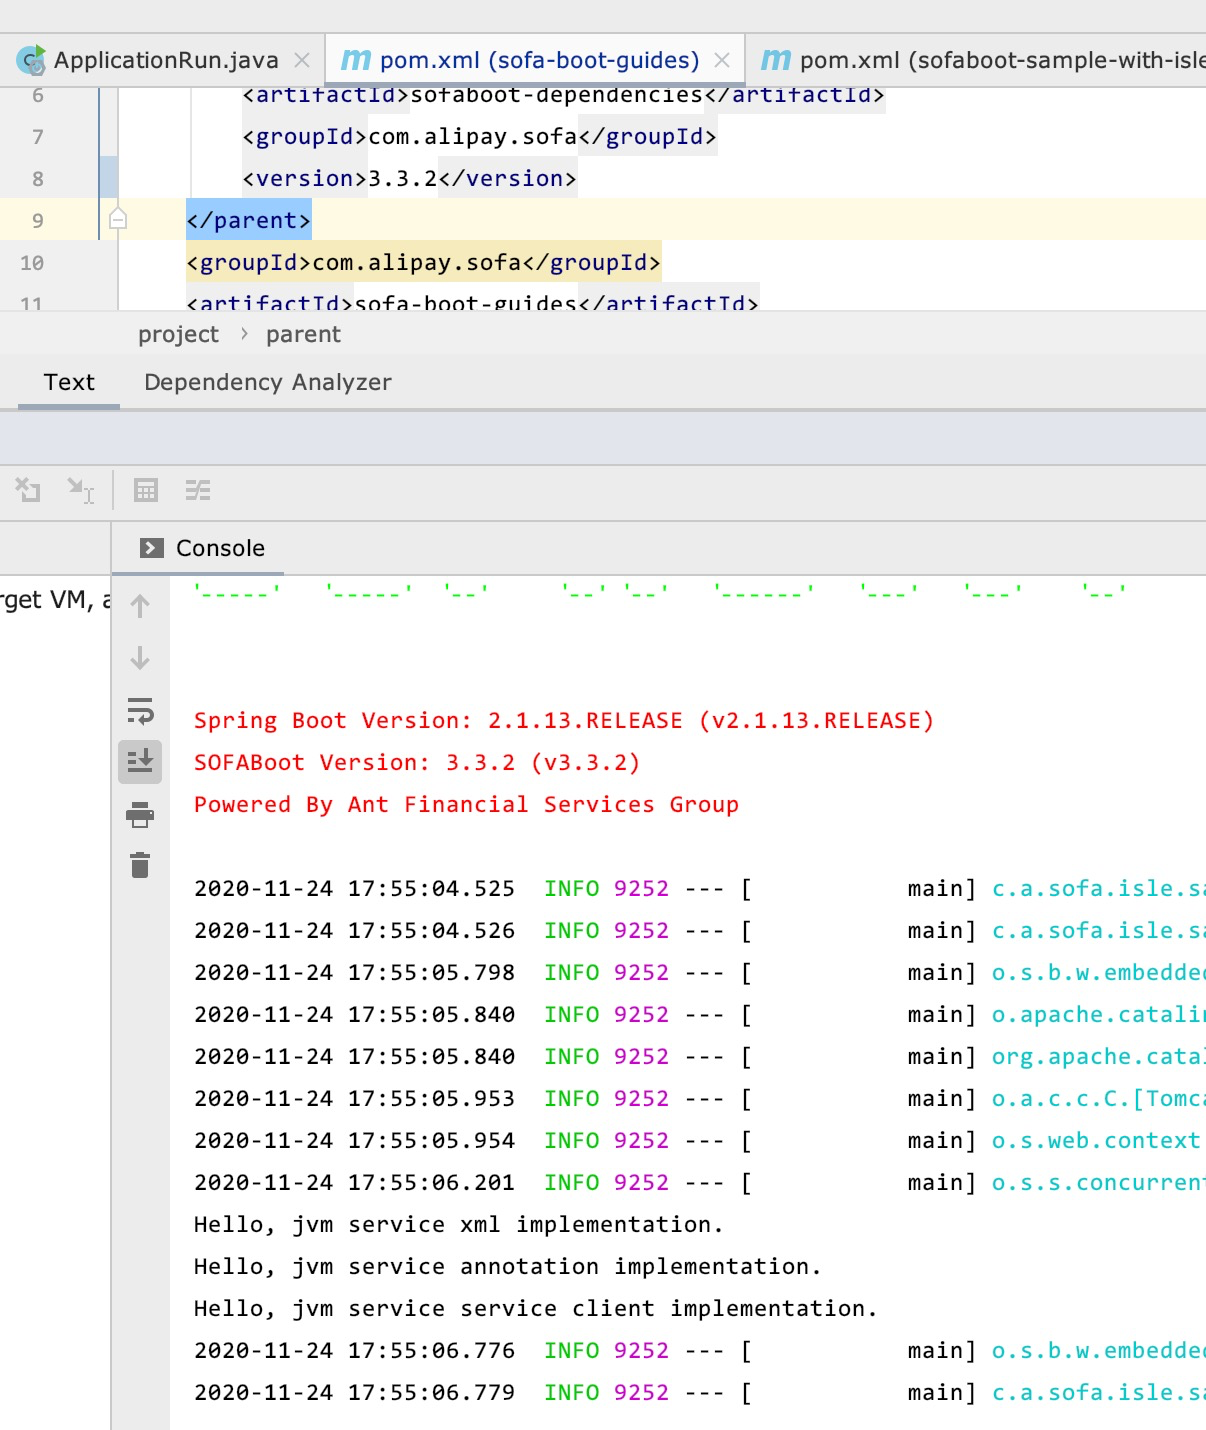
Task: Jump up with the up arrow console icon
Action: 139,603
